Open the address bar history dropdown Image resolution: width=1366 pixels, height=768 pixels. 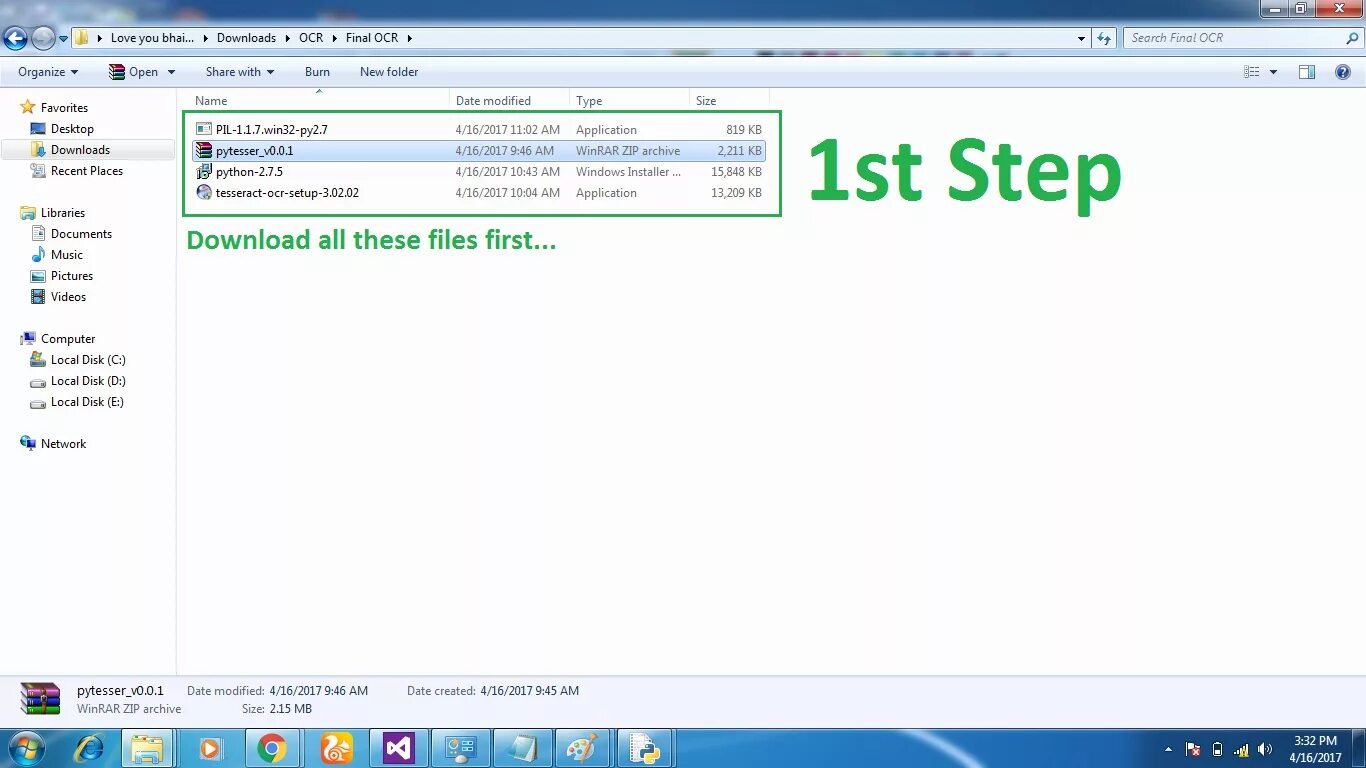1082,38
